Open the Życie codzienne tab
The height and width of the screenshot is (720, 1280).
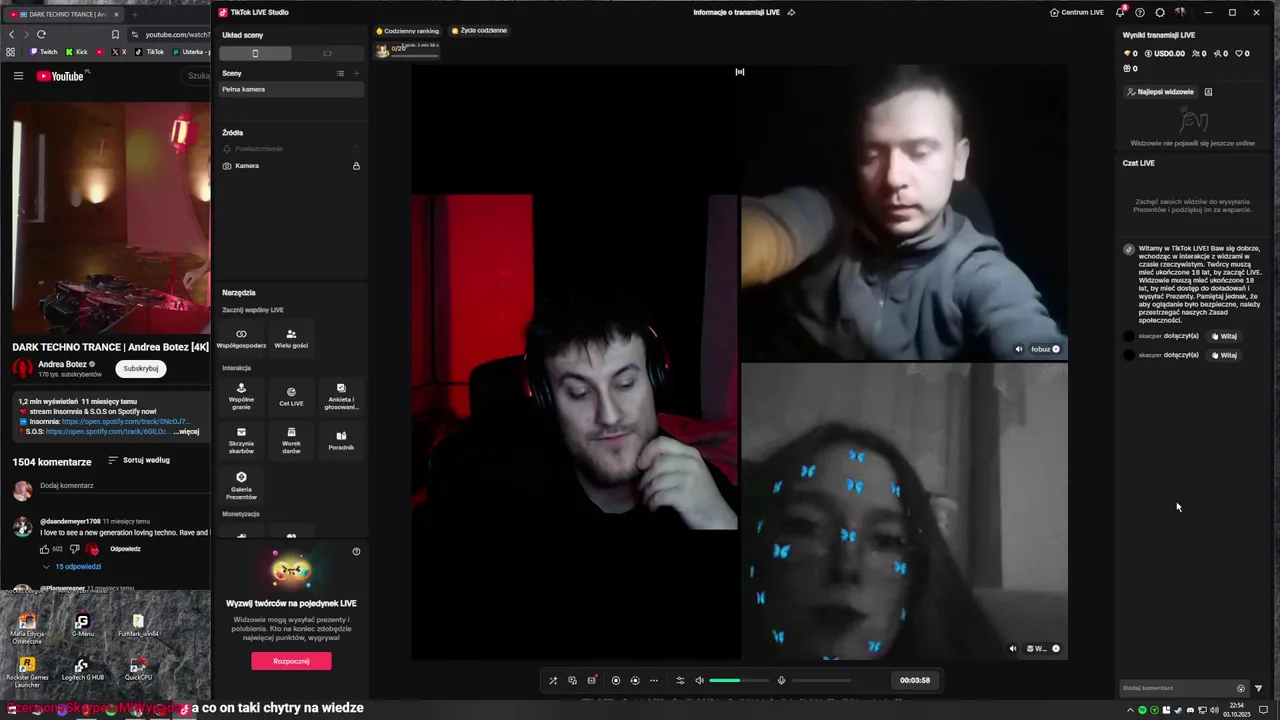[x=479, y=31]
